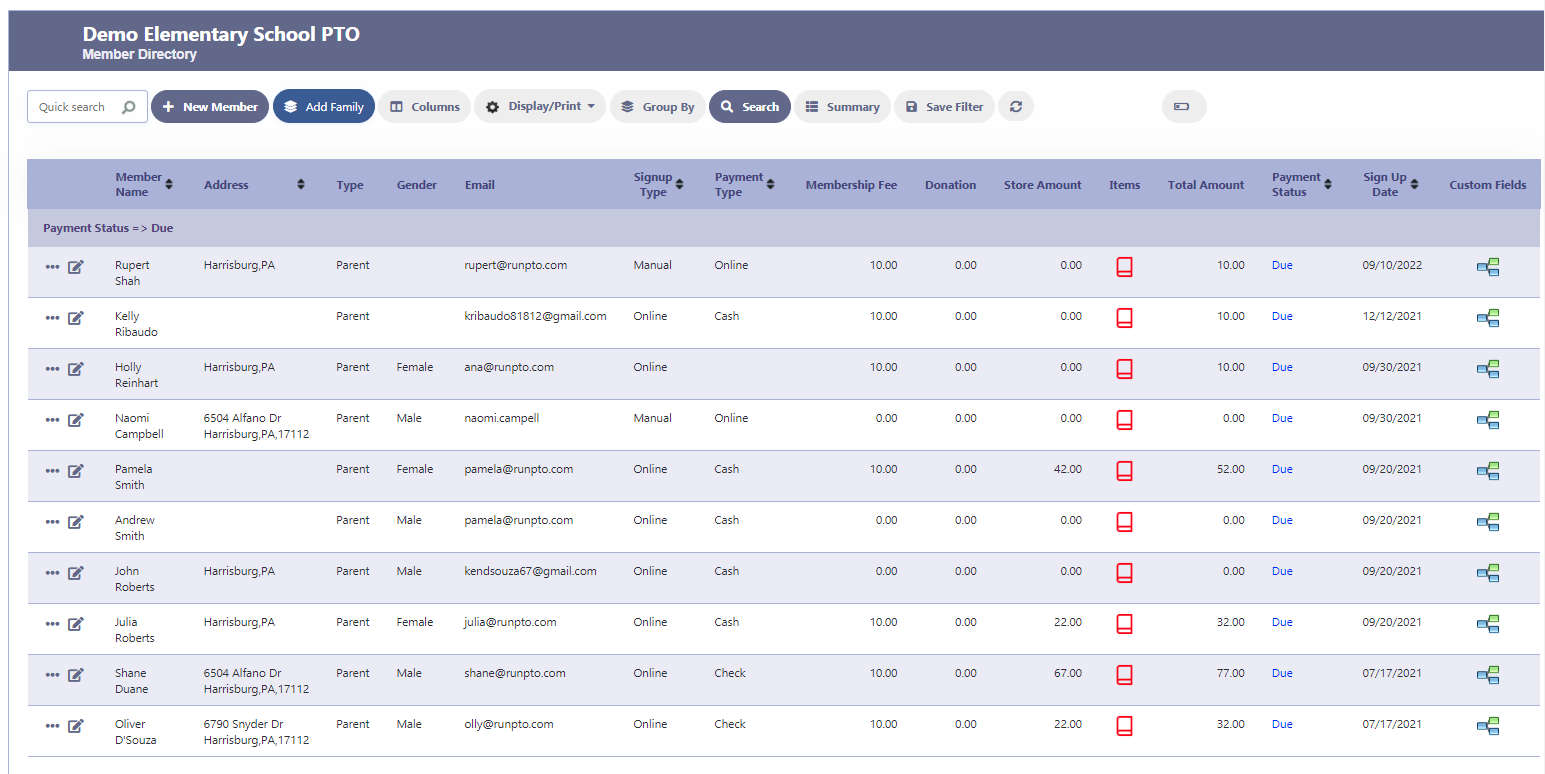1545x774 pixels.
Task: Click the Search button
Action: (750, 107)
